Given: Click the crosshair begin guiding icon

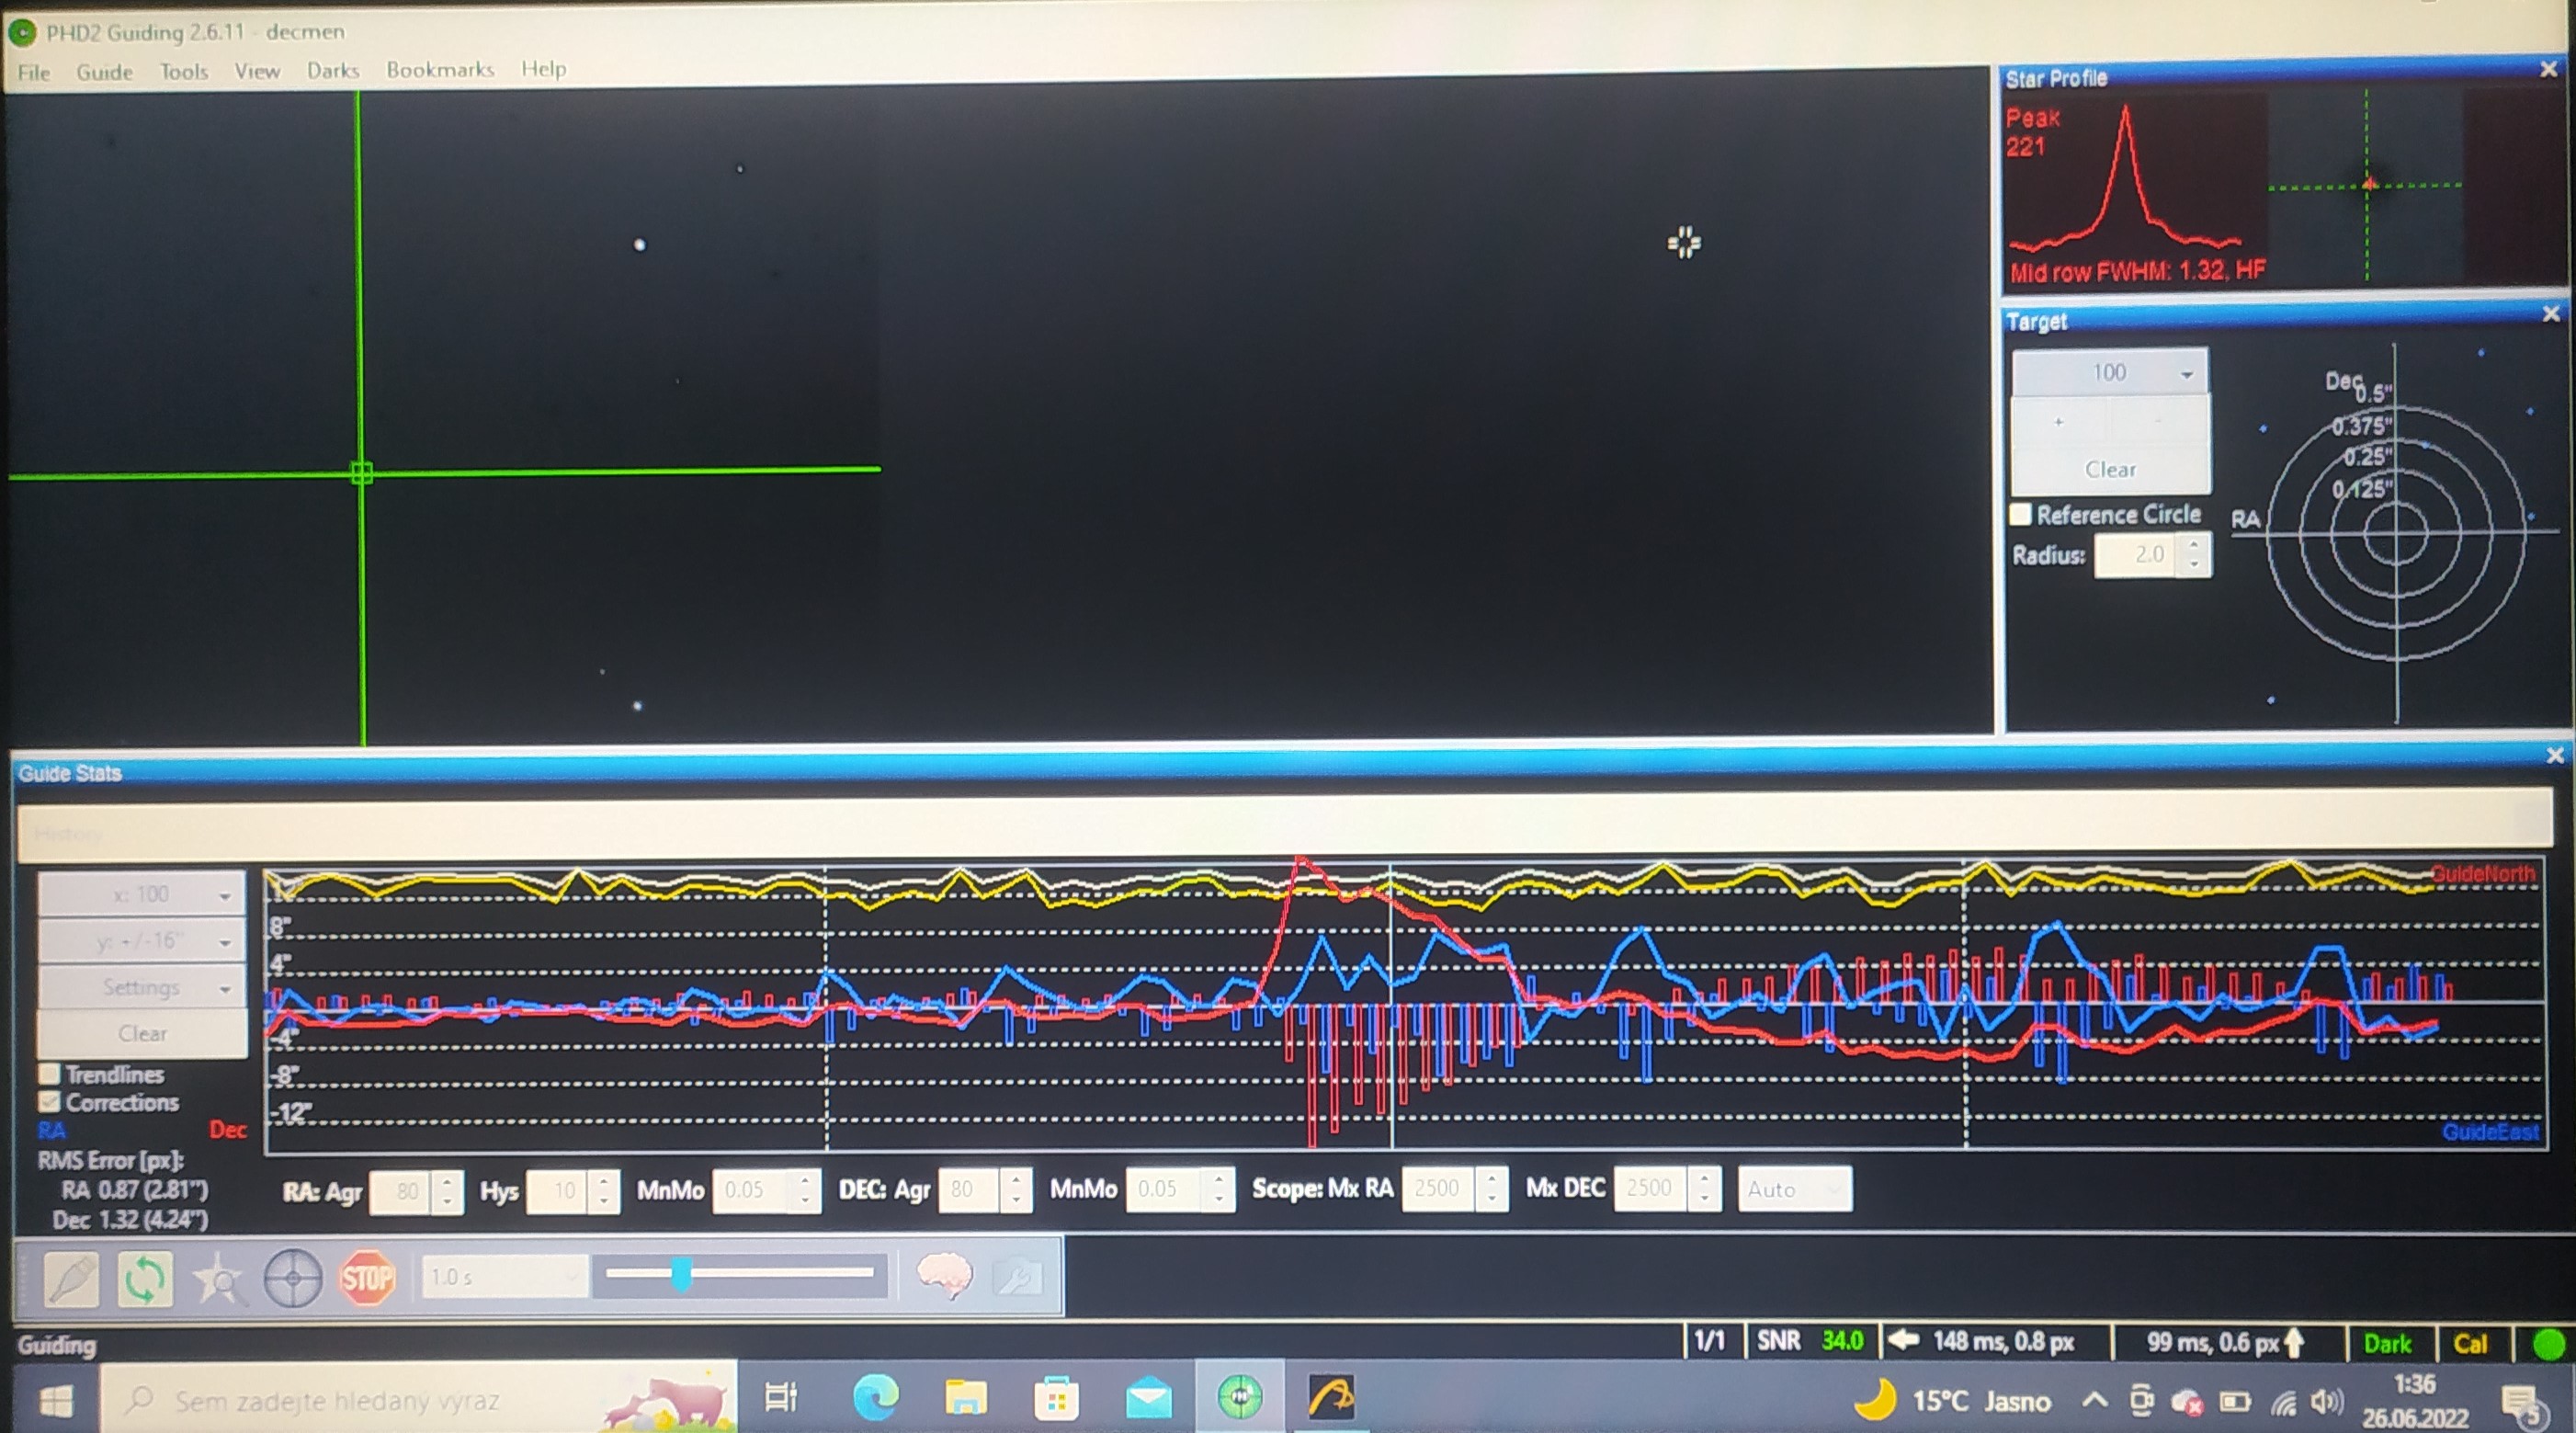Looking at the screenshot, I should pos(293,1279).
